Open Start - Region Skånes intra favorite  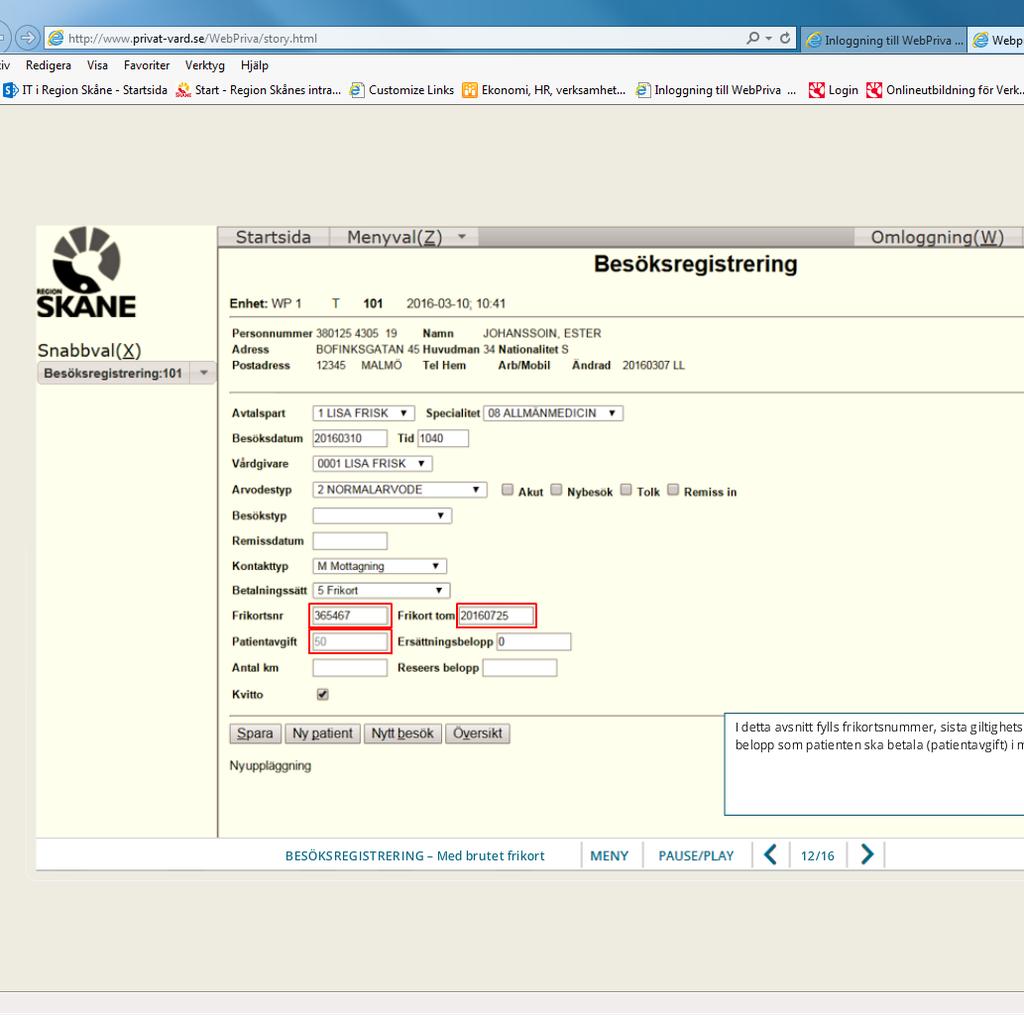click(259, 90)
